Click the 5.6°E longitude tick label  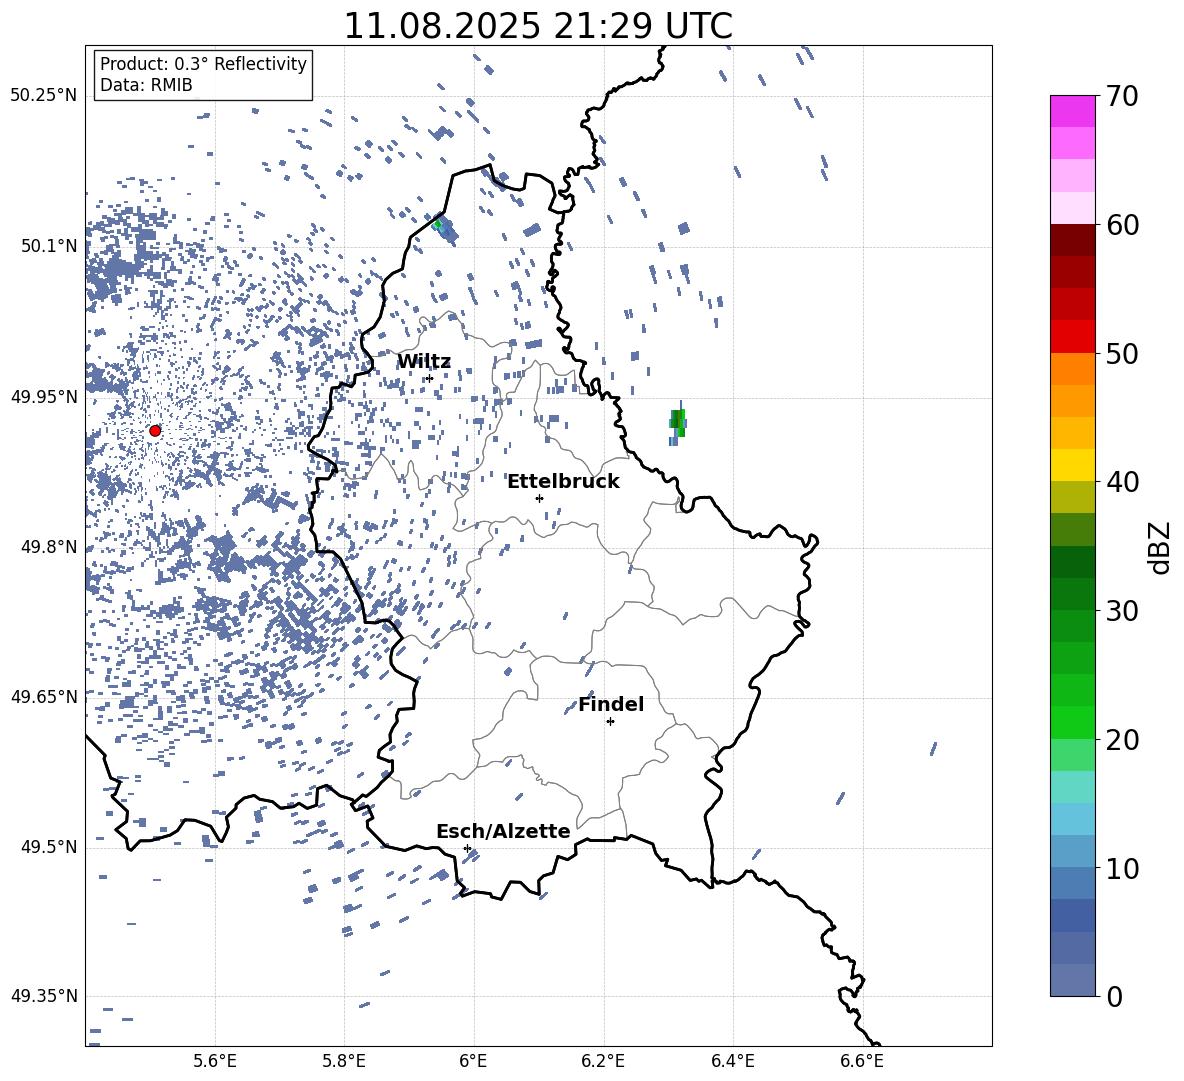click(x=215, y=1061)
